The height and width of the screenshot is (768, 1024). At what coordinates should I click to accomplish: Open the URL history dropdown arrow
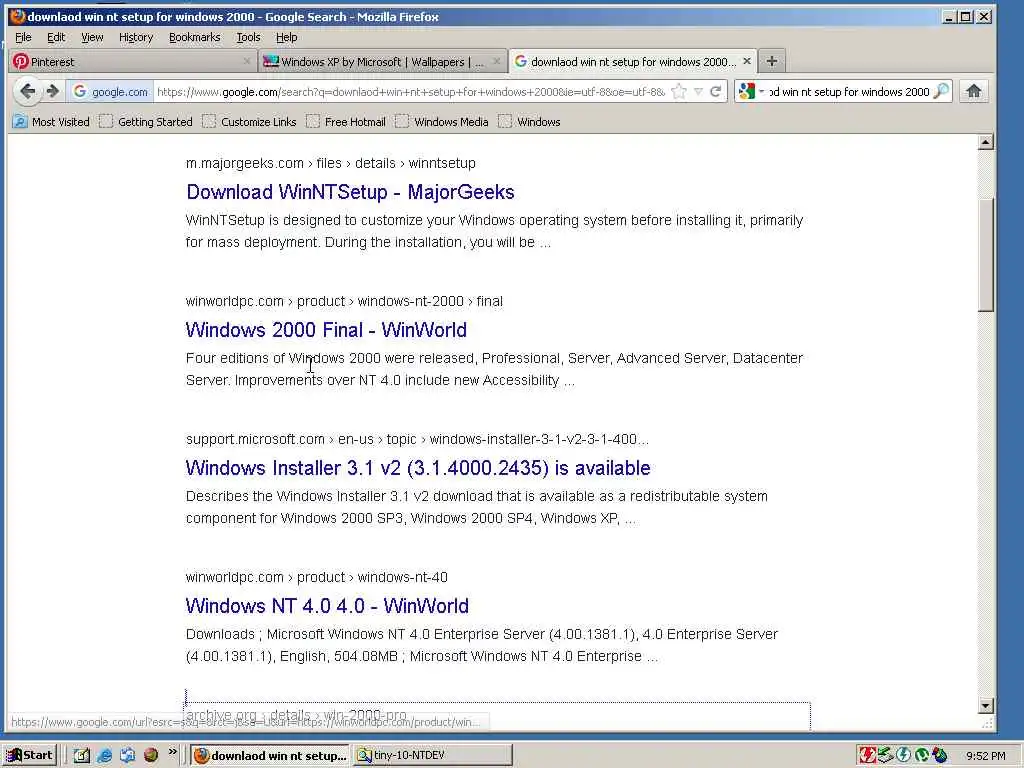tap(698, 91)
